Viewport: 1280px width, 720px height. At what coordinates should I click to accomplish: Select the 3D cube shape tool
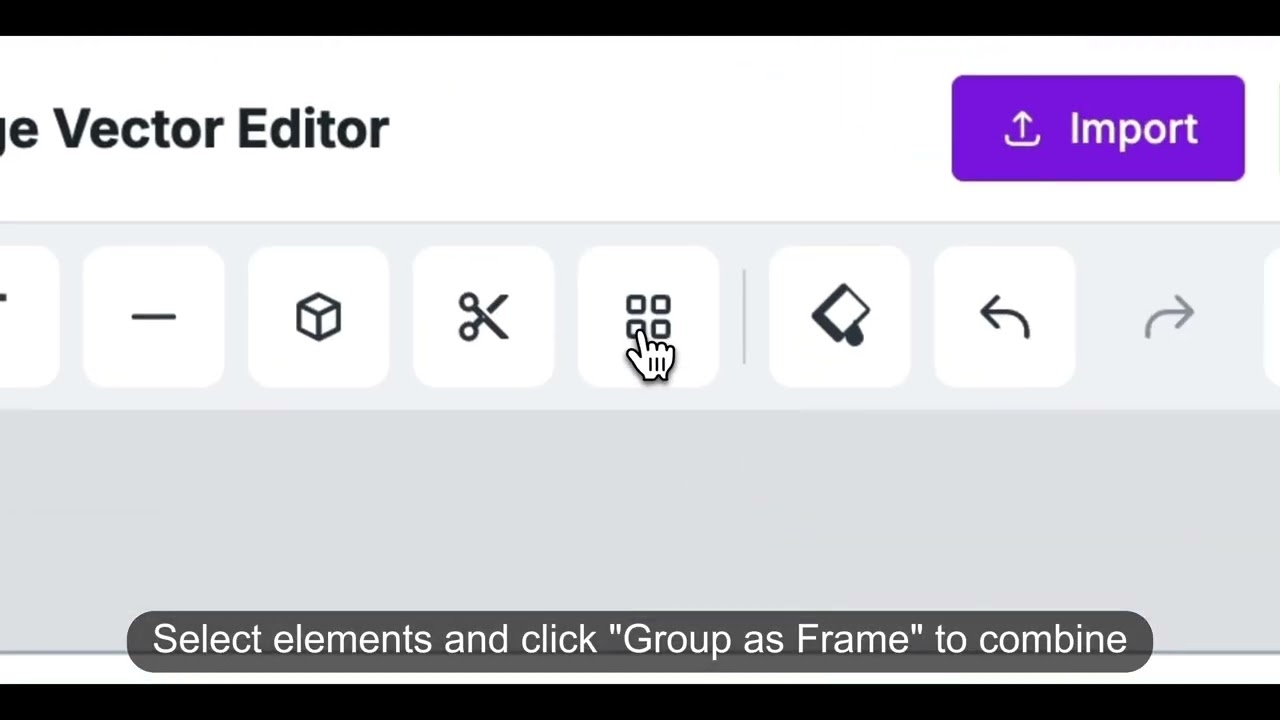pos(318,317)
